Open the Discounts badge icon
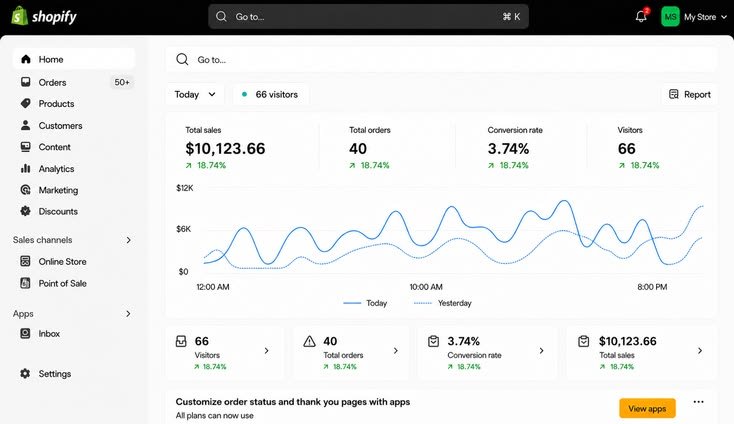The image size is (734, 424). (25, 211)
